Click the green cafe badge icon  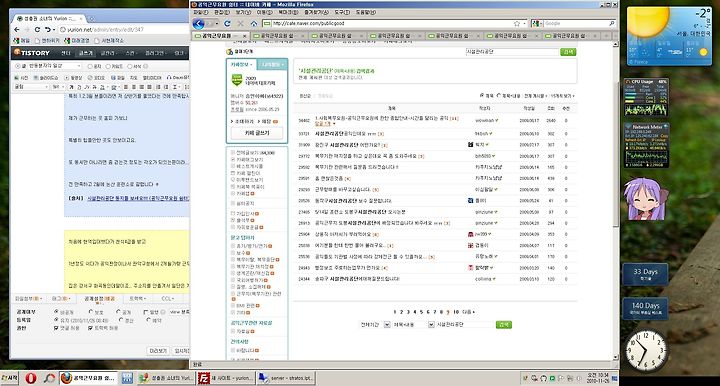237,80
